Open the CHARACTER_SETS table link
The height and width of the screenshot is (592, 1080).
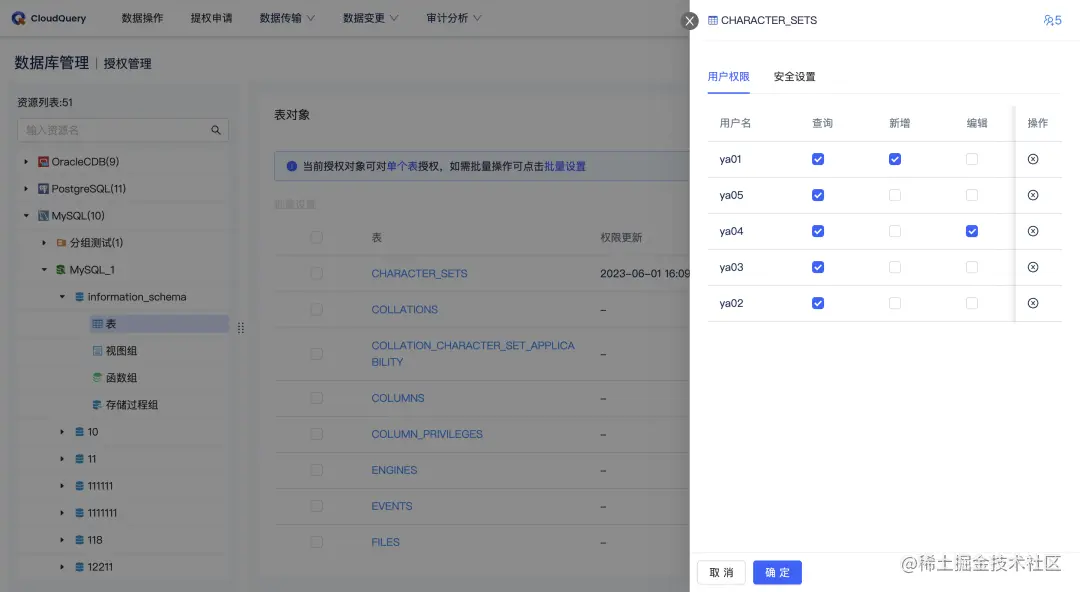point(419,274)
